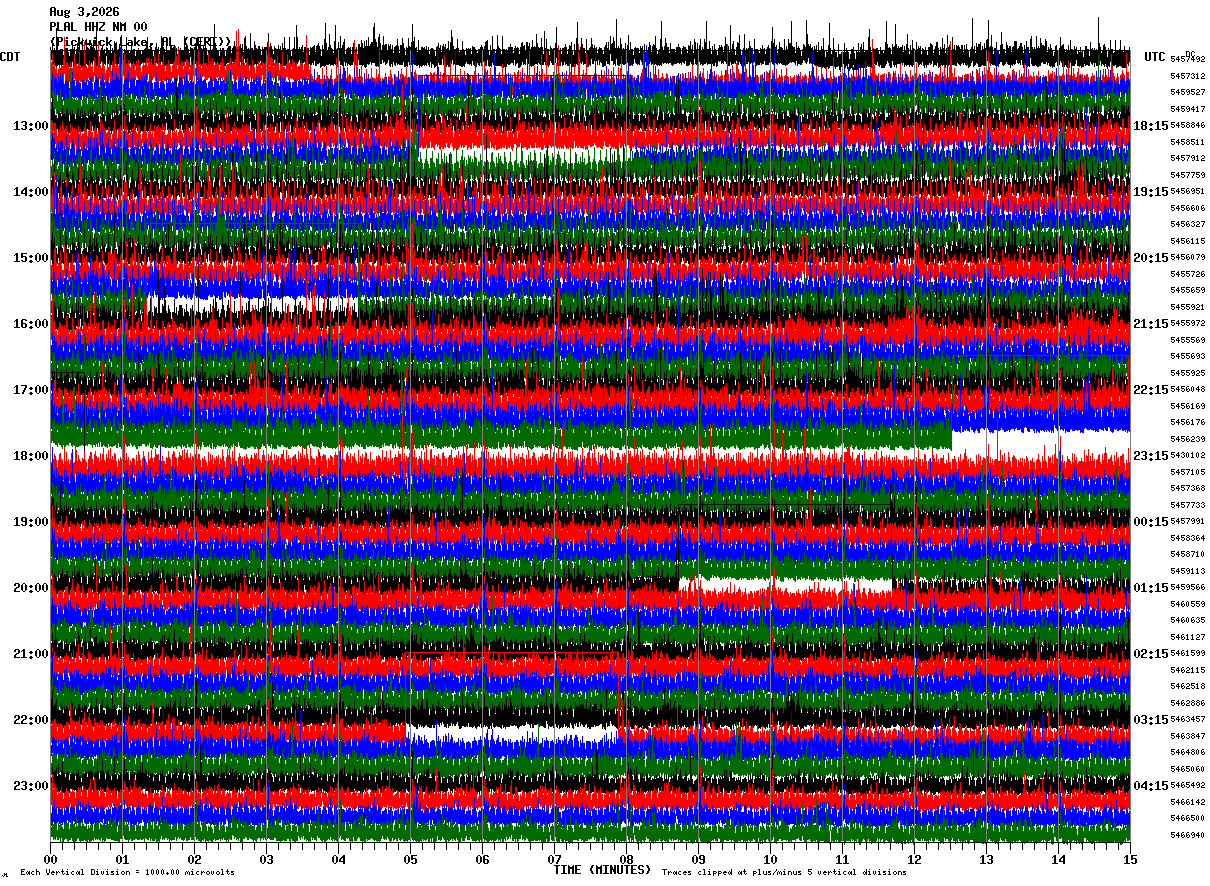Image resolution: width=1210 pixels, height=886 pixels.
Task: Select the DC offset value 5456048
Action: pos(1187,389)
